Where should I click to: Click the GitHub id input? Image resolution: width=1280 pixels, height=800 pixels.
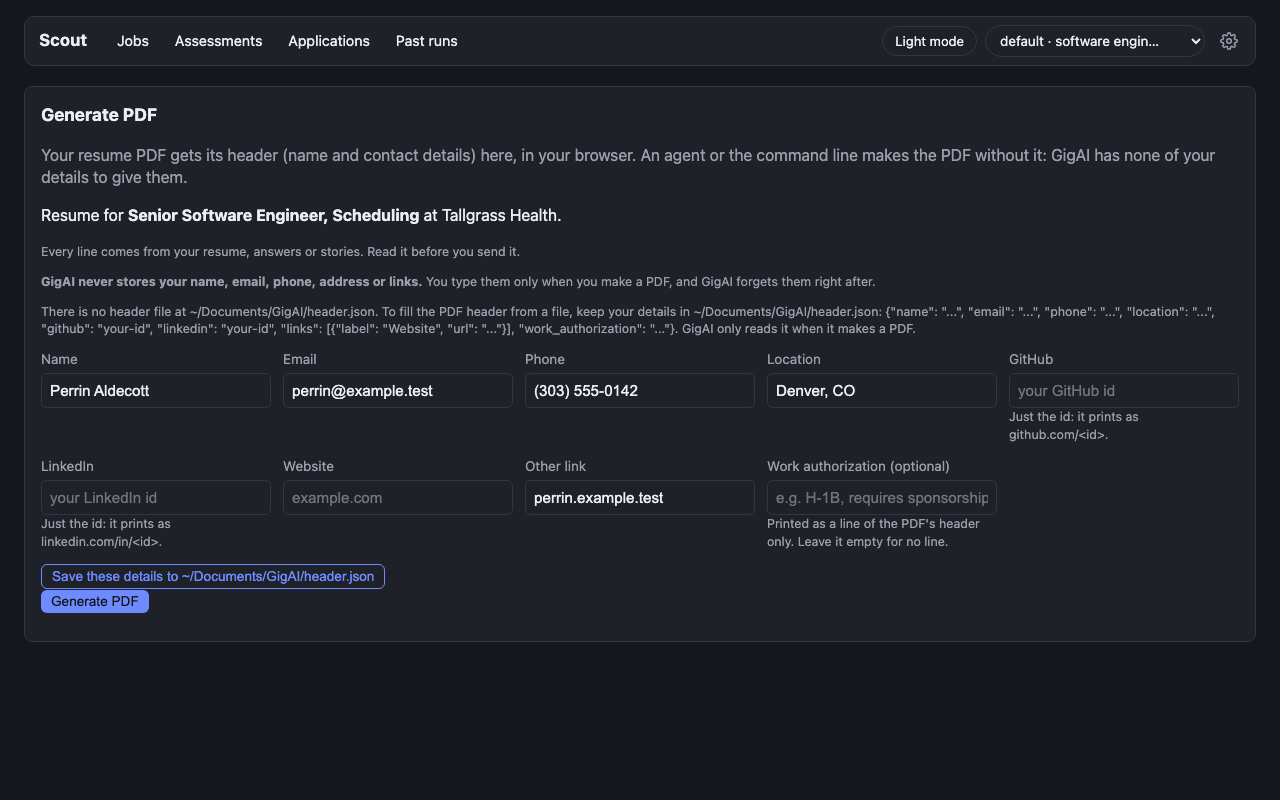coord(1124,391)
